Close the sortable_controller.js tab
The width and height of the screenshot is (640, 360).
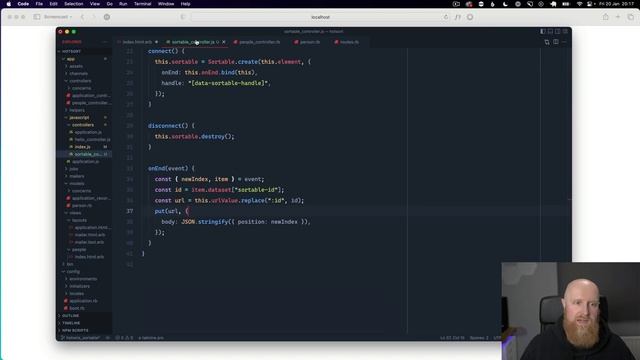[224, 42]
